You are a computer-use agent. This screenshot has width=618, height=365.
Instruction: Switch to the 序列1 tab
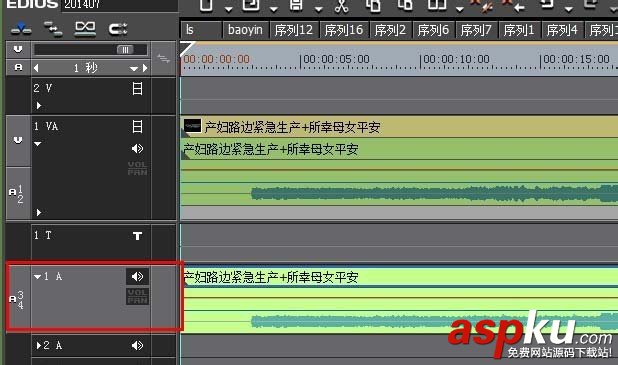[519, 30]
